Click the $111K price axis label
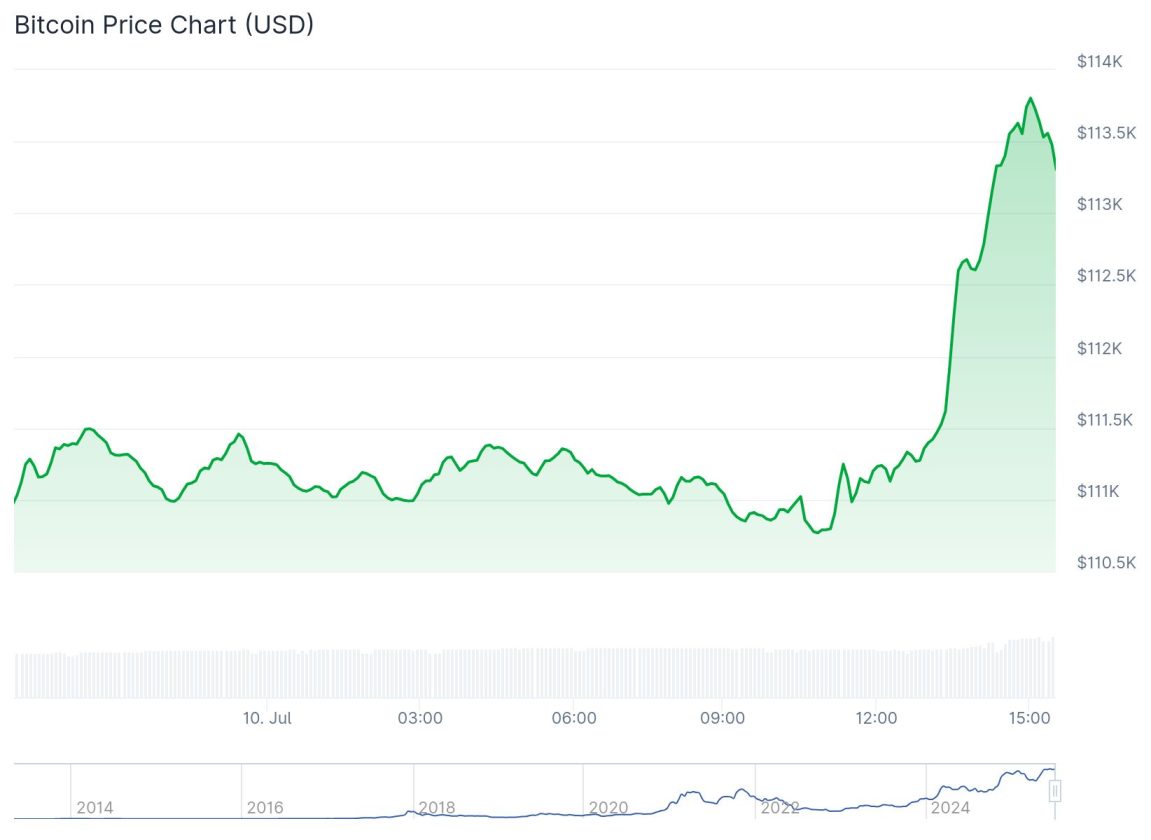This screenshot has width=1151, height=840. (x=1097, y=490)
